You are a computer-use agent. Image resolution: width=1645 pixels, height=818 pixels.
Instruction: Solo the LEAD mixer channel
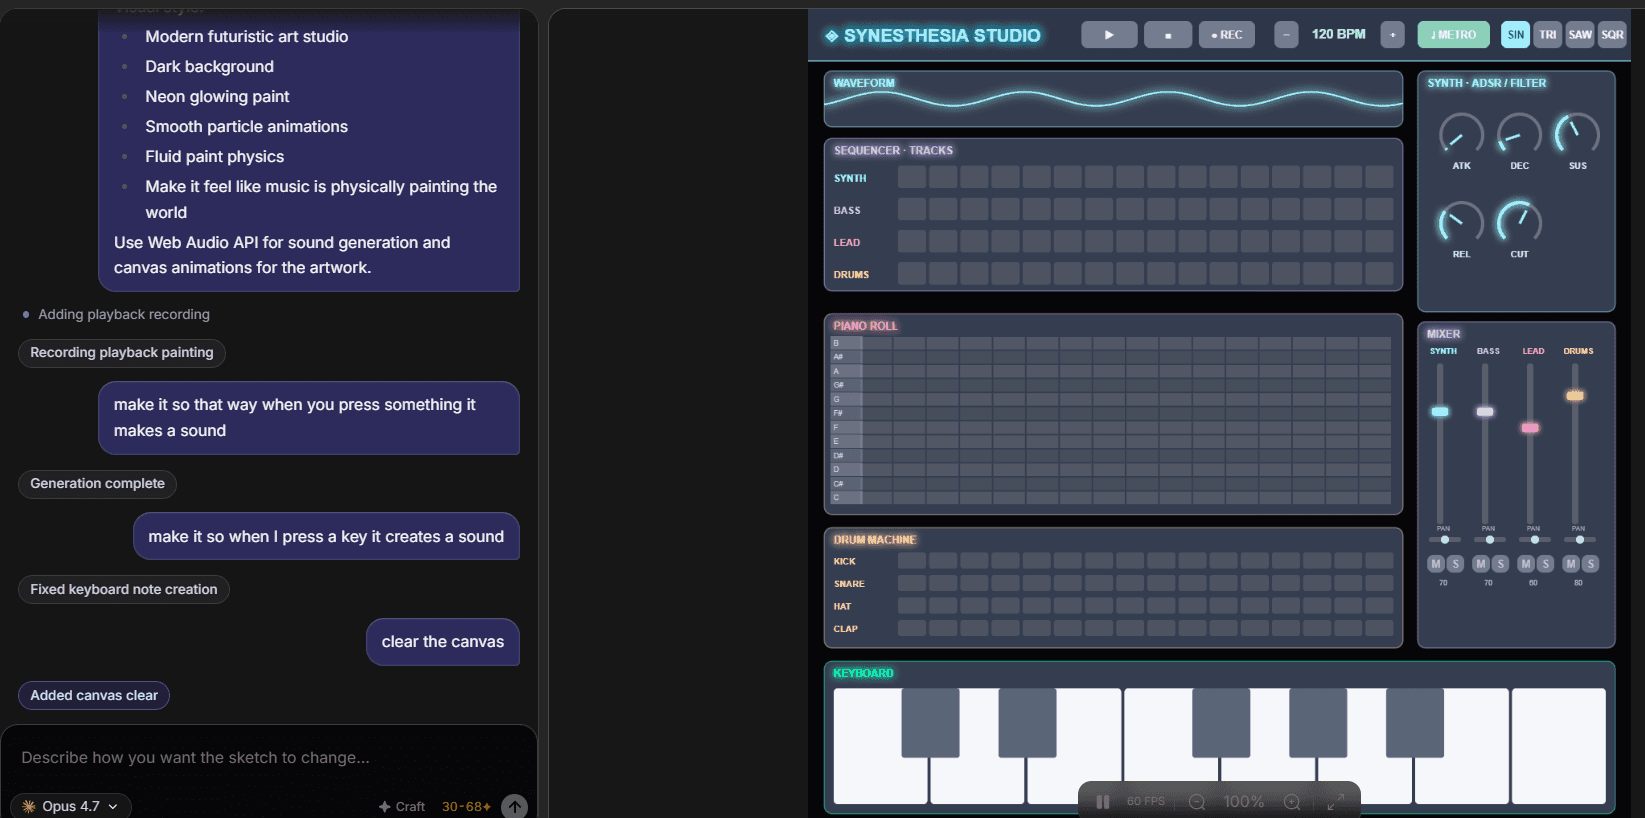(x=1545, y=564)
